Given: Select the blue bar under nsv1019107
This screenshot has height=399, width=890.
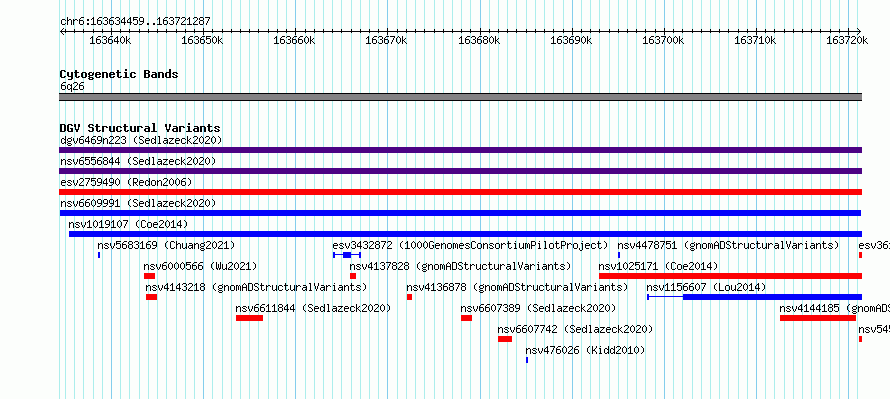Looking at the screenshot, I should click(x=465, y=234).
